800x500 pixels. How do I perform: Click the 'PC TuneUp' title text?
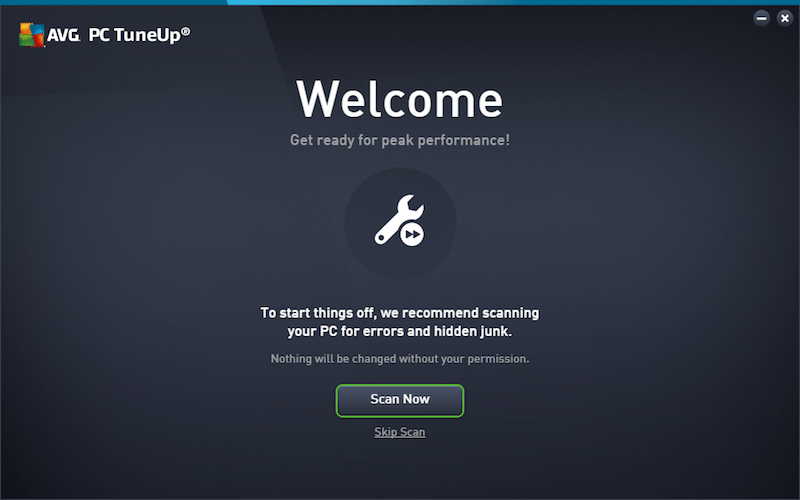[x=139, y=35]
